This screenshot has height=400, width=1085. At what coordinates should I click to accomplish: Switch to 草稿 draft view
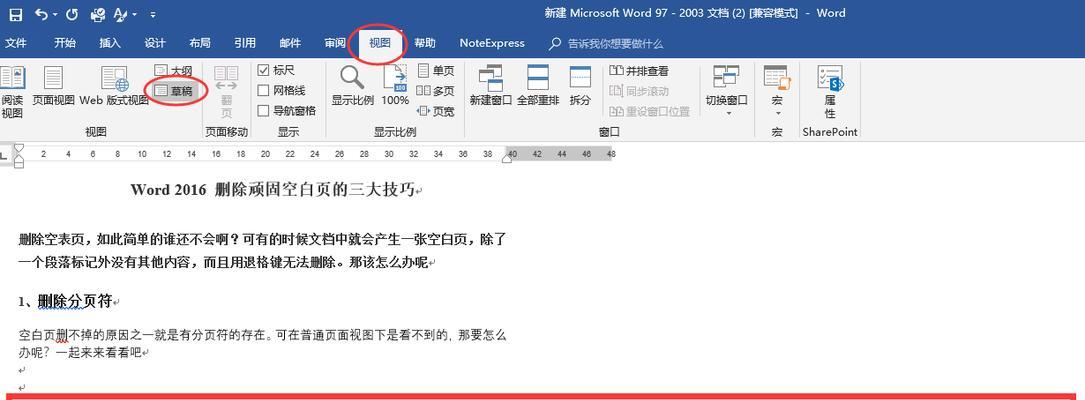point(173,91)
